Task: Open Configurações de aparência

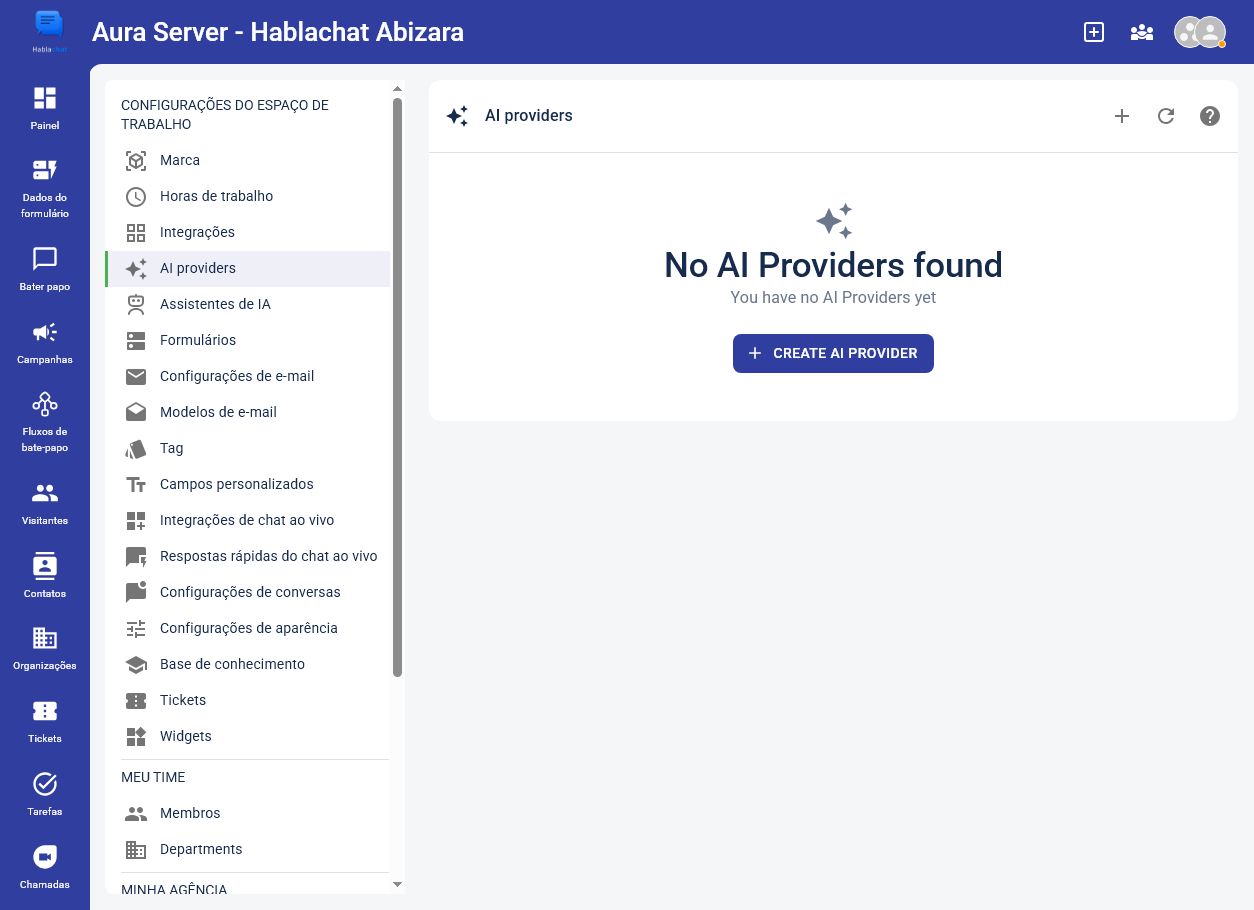Action: 248,628
